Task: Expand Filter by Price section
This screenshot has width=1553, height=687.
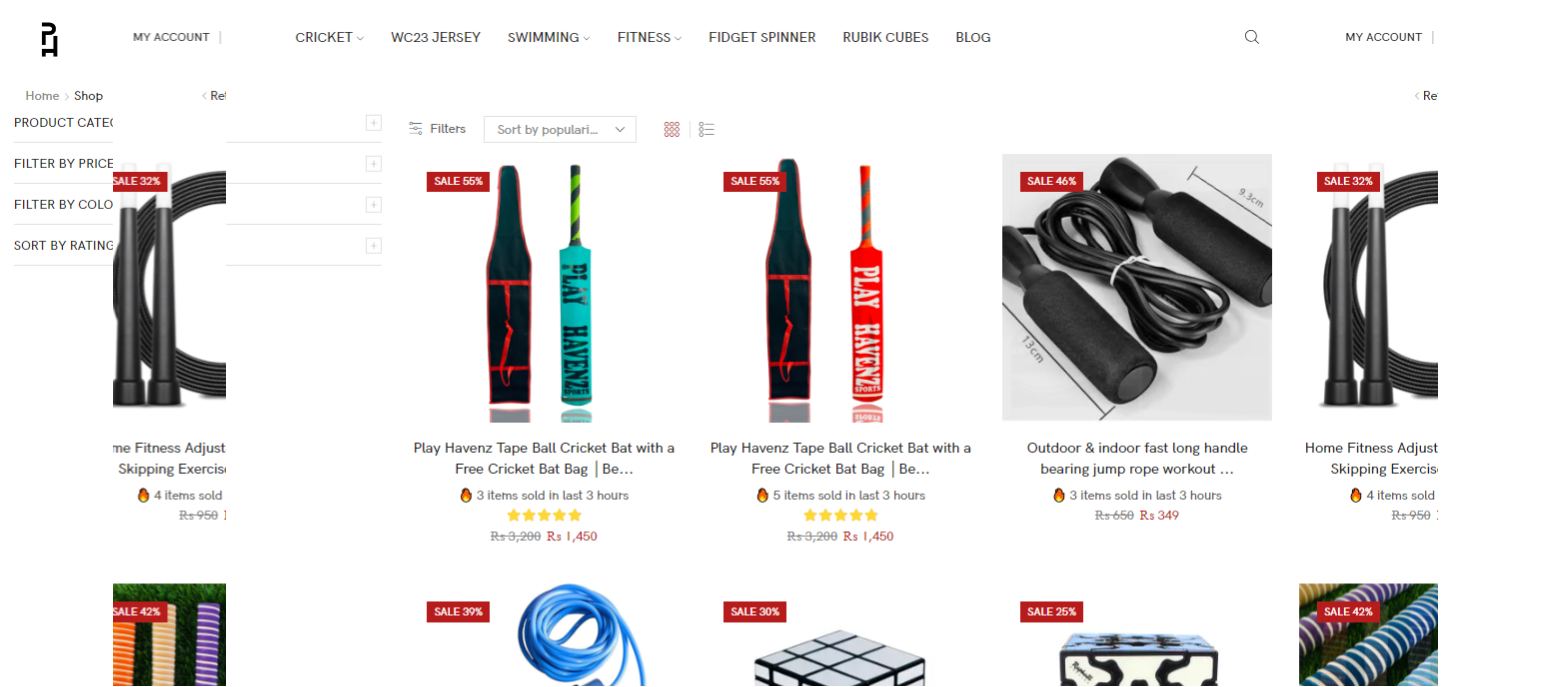Action: (x=373, y=164)
